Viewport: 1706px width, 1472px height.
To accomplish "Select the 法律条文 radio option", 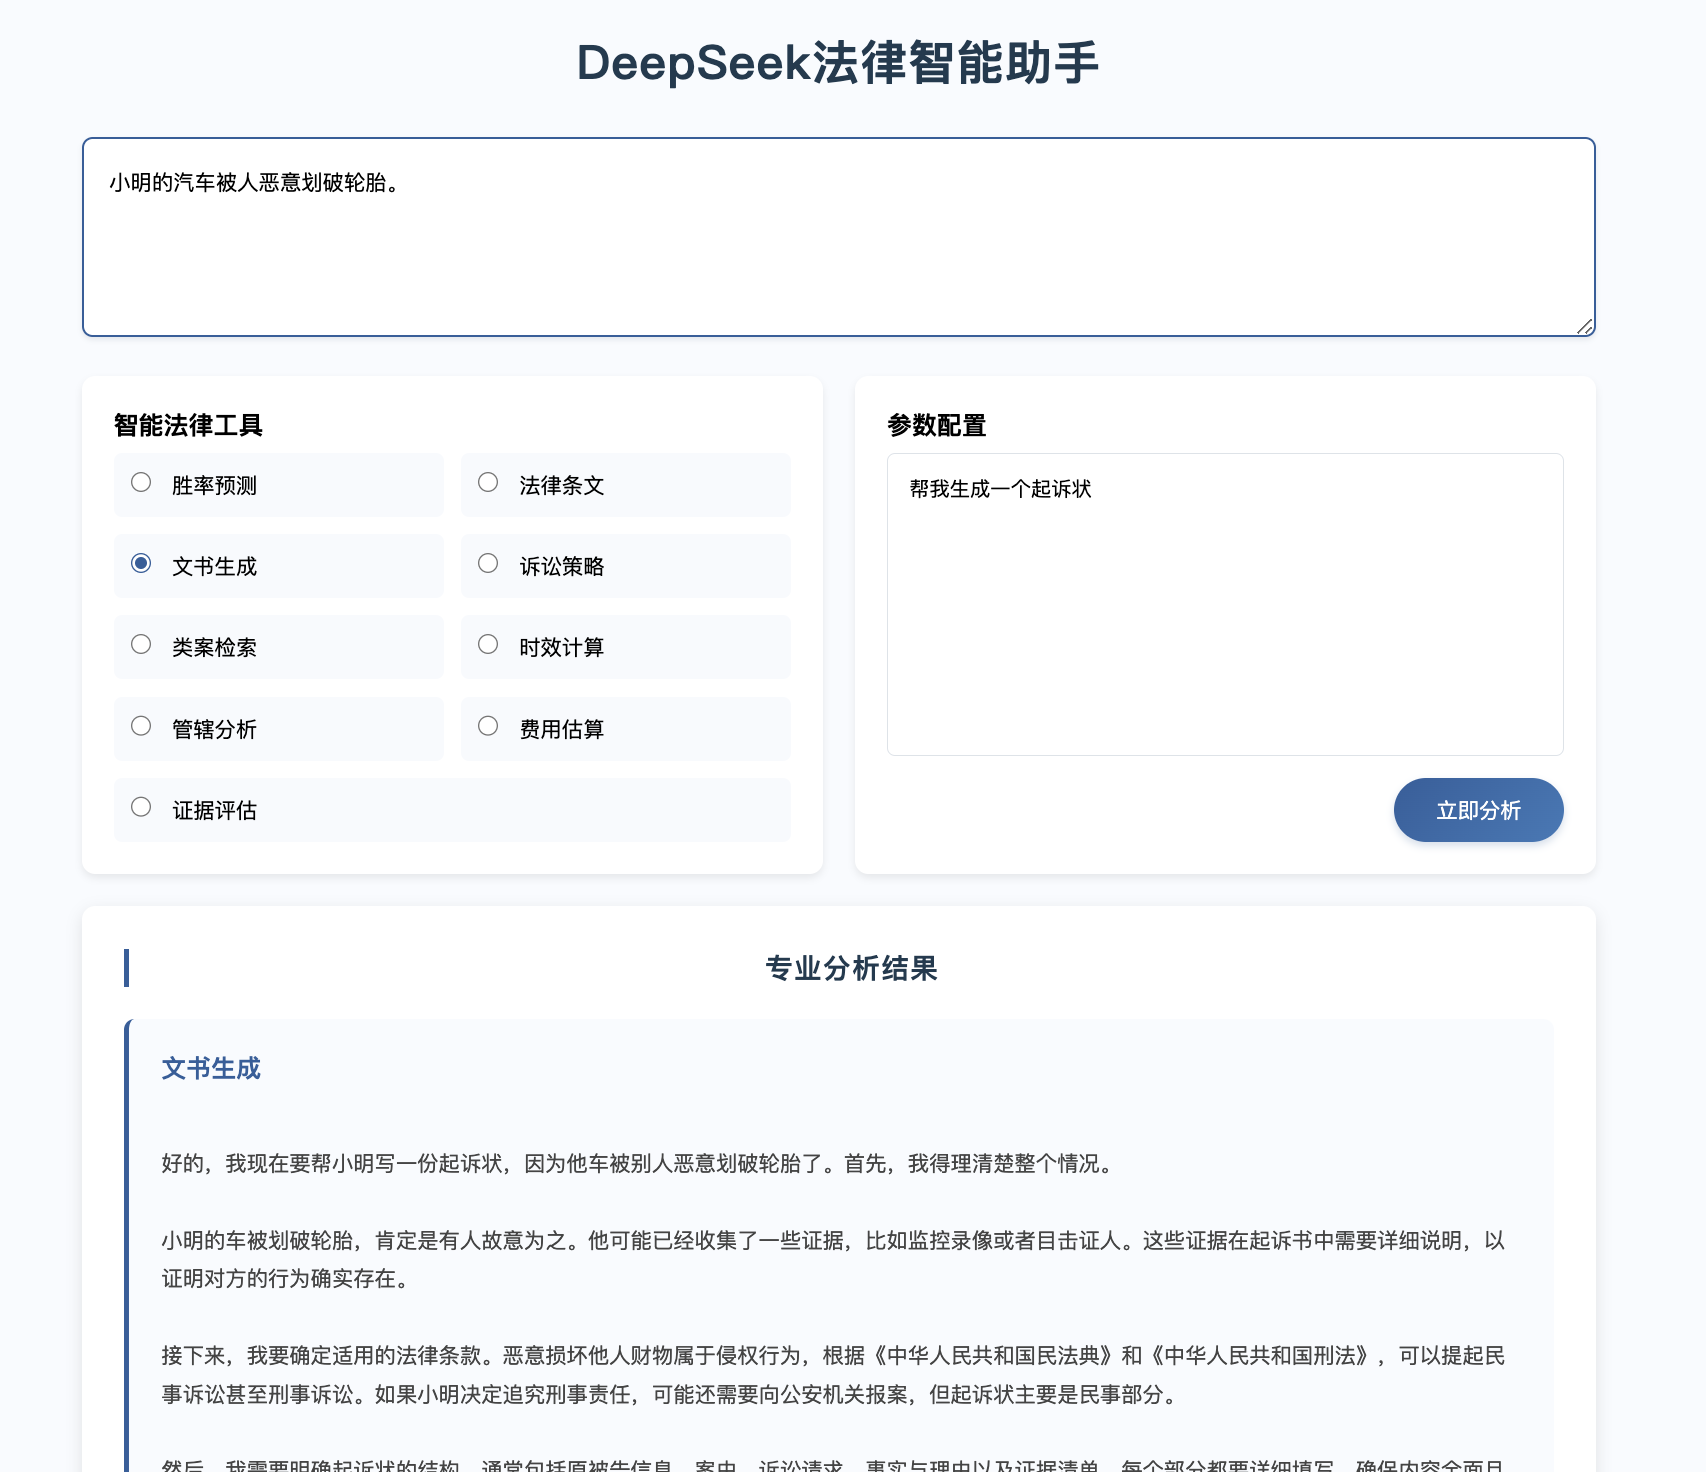I will click(488, 483).
